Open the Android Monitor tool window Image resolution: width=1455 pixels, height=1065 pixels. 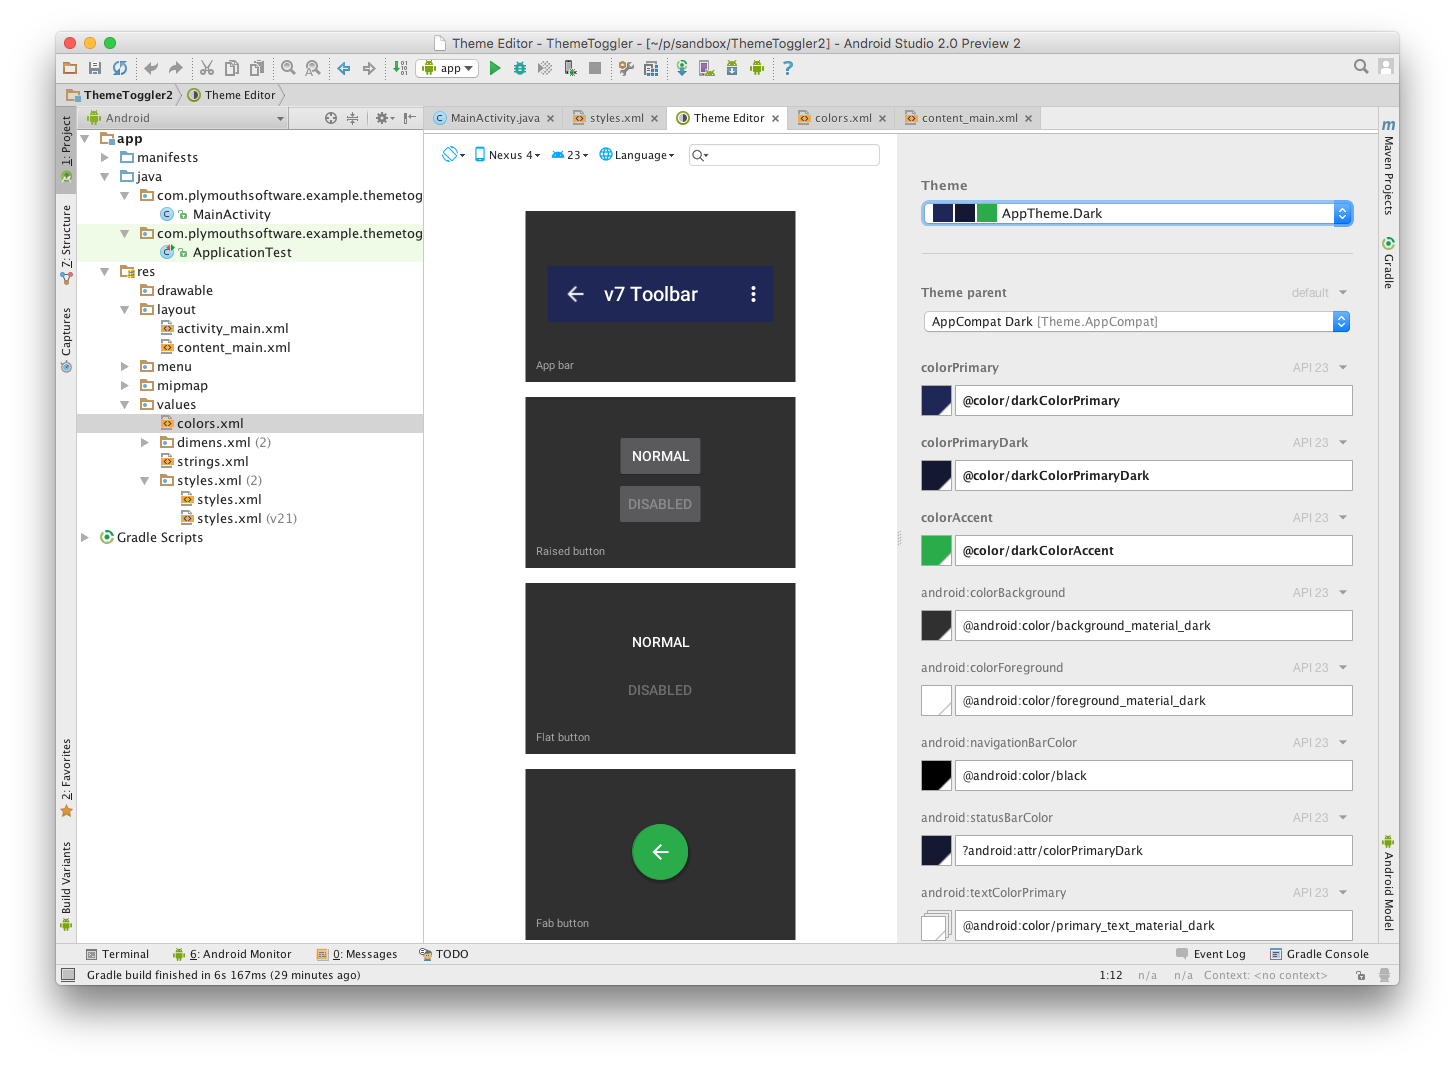click(x=232, y=954)
